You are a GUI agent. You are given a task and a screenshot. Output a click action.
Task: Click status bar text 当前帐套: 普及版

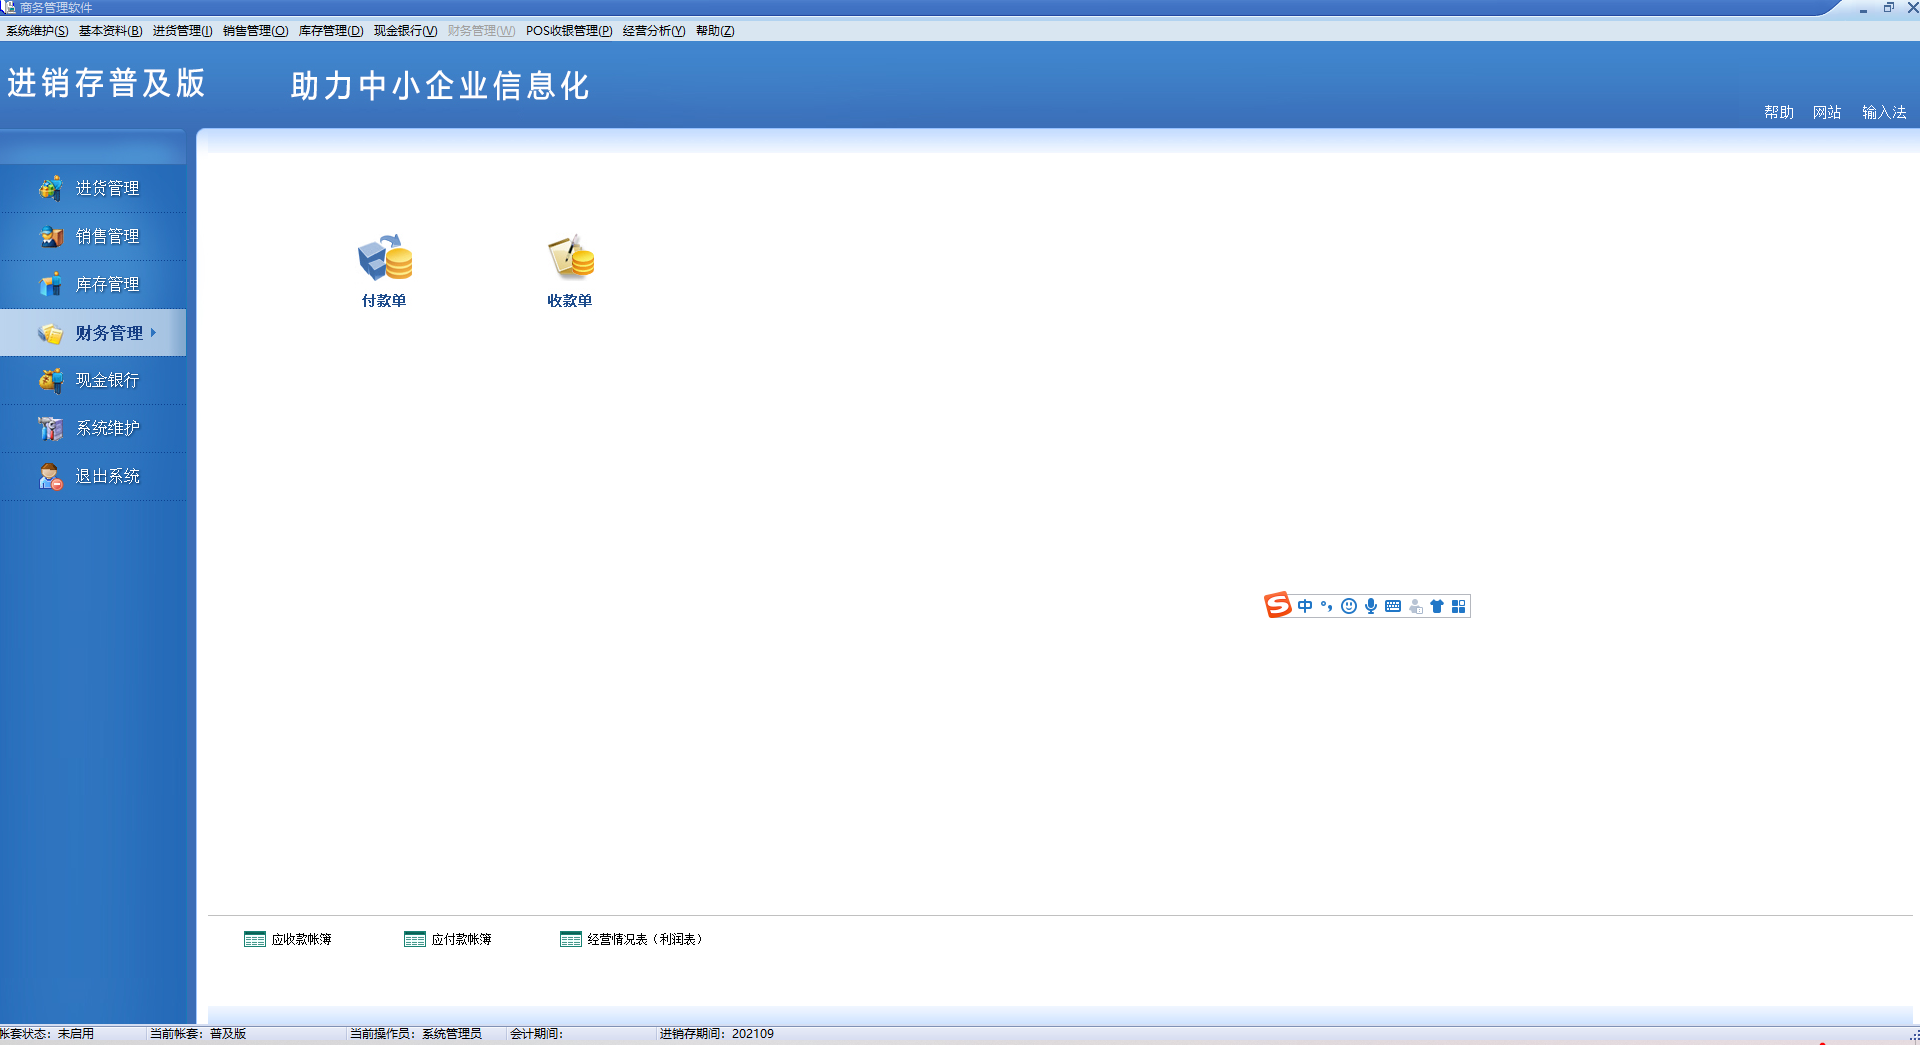[x=198, y=1034]
